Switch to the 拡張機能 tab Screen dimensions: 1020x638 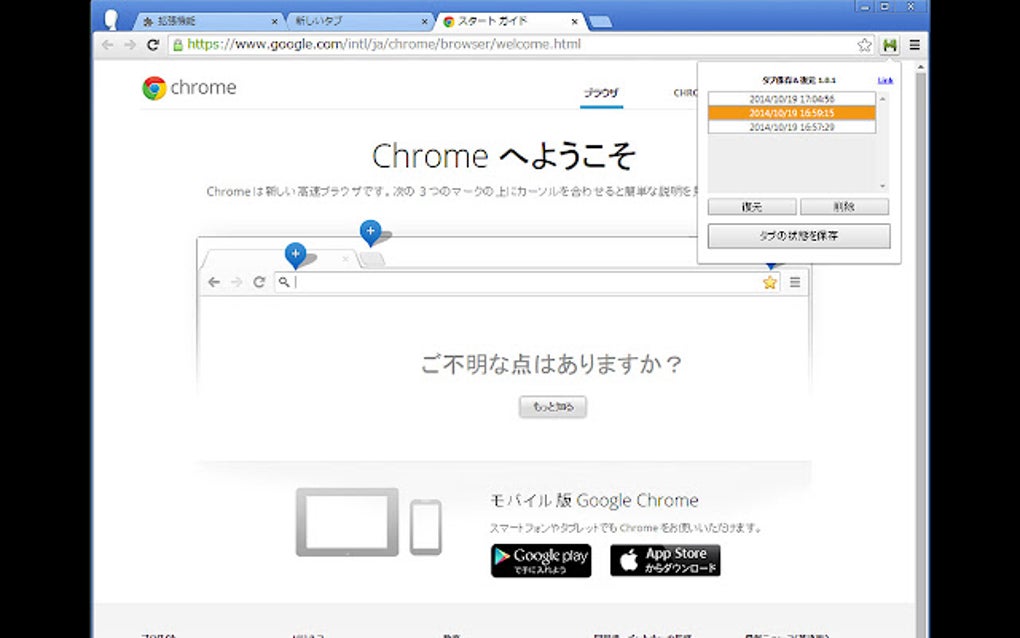208,21
